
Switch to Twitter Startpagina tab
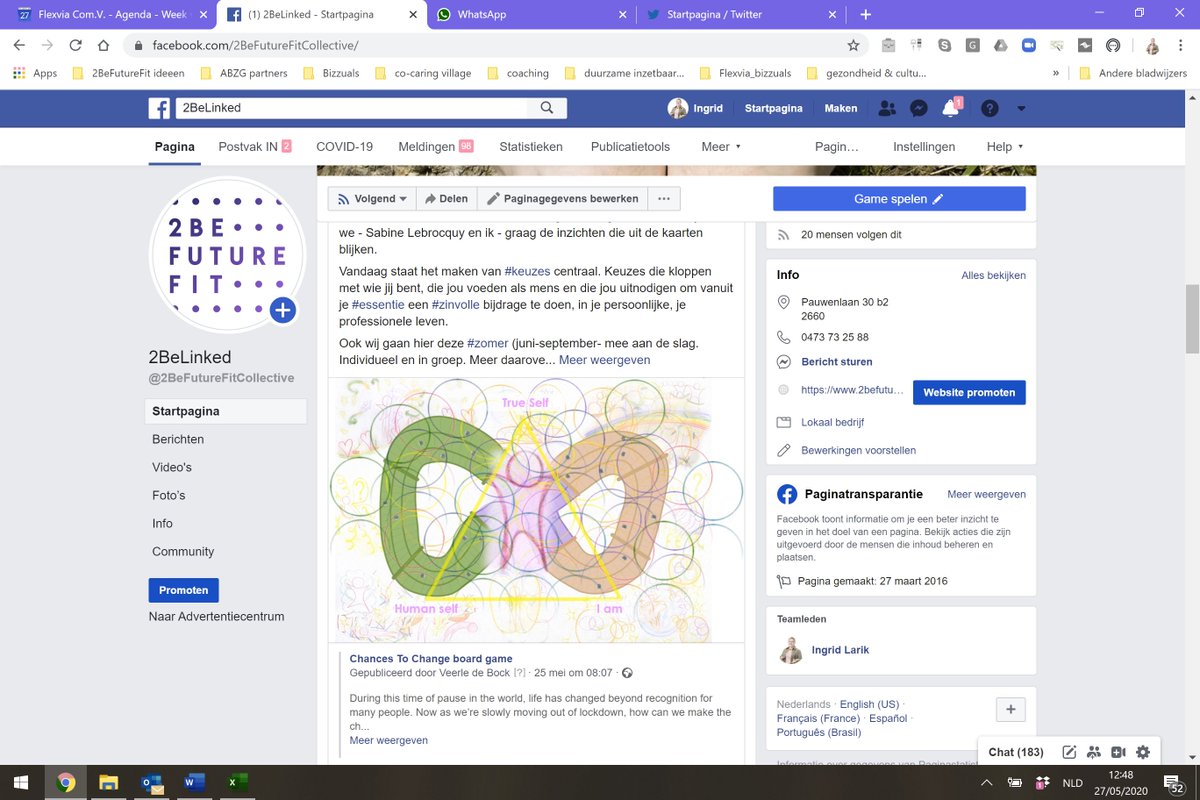740,15
